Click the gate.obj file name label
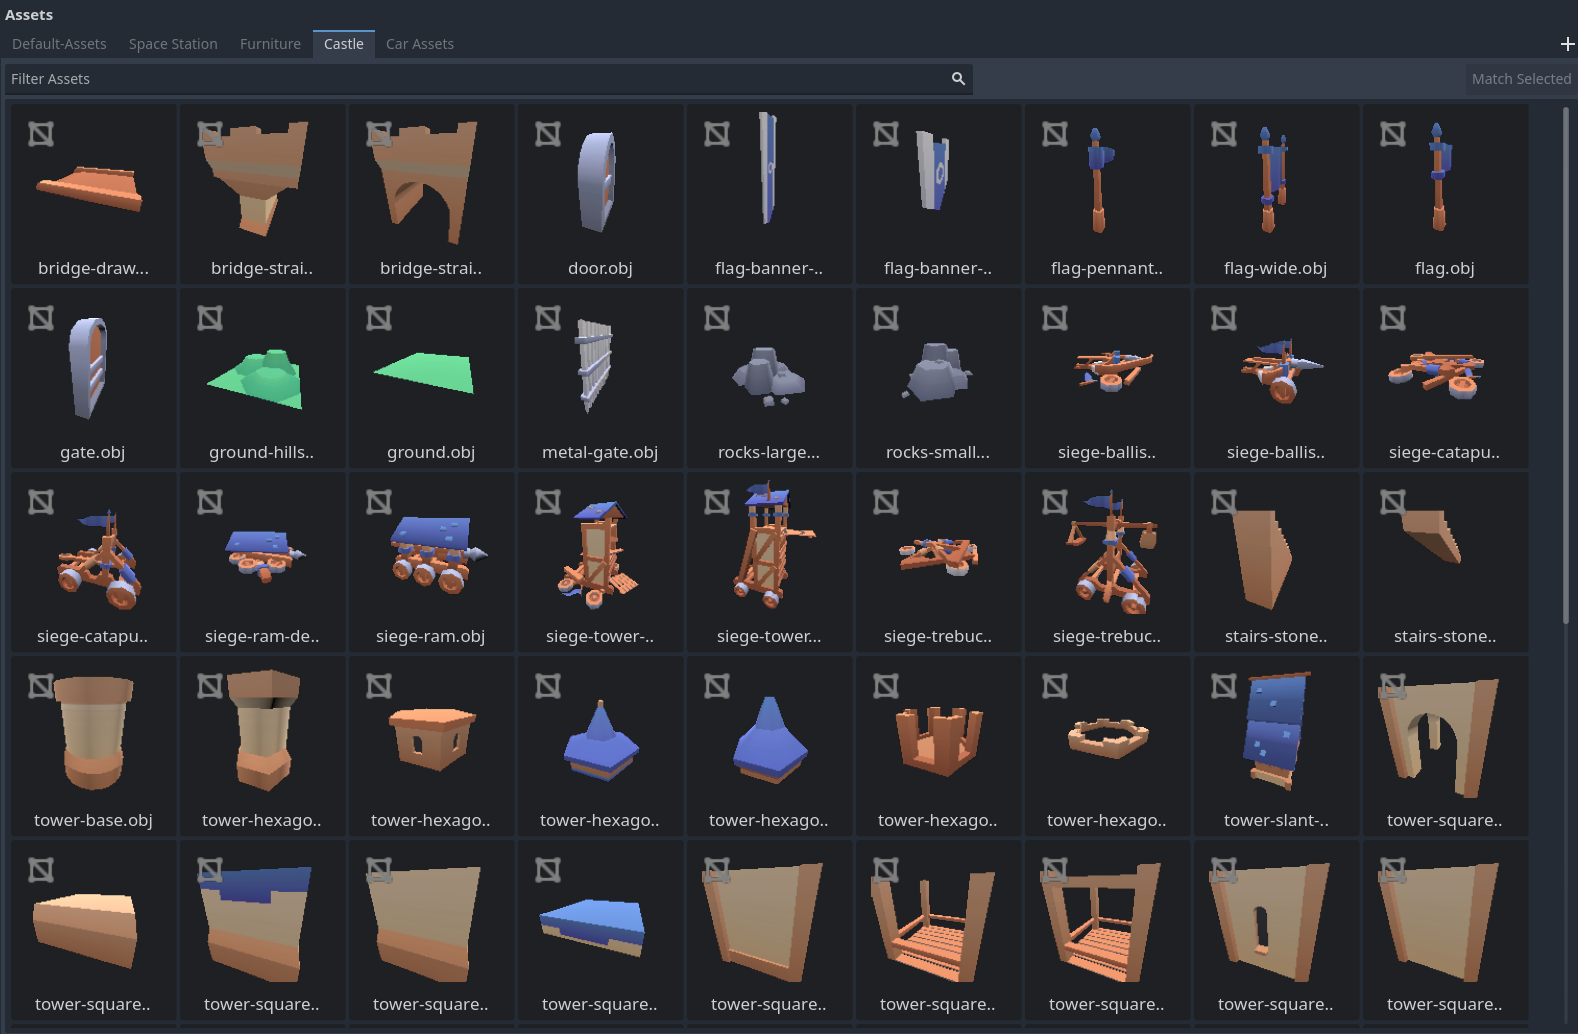Image resolution: width=1578 pixels, height=1034 pixels. pos(93,452)
